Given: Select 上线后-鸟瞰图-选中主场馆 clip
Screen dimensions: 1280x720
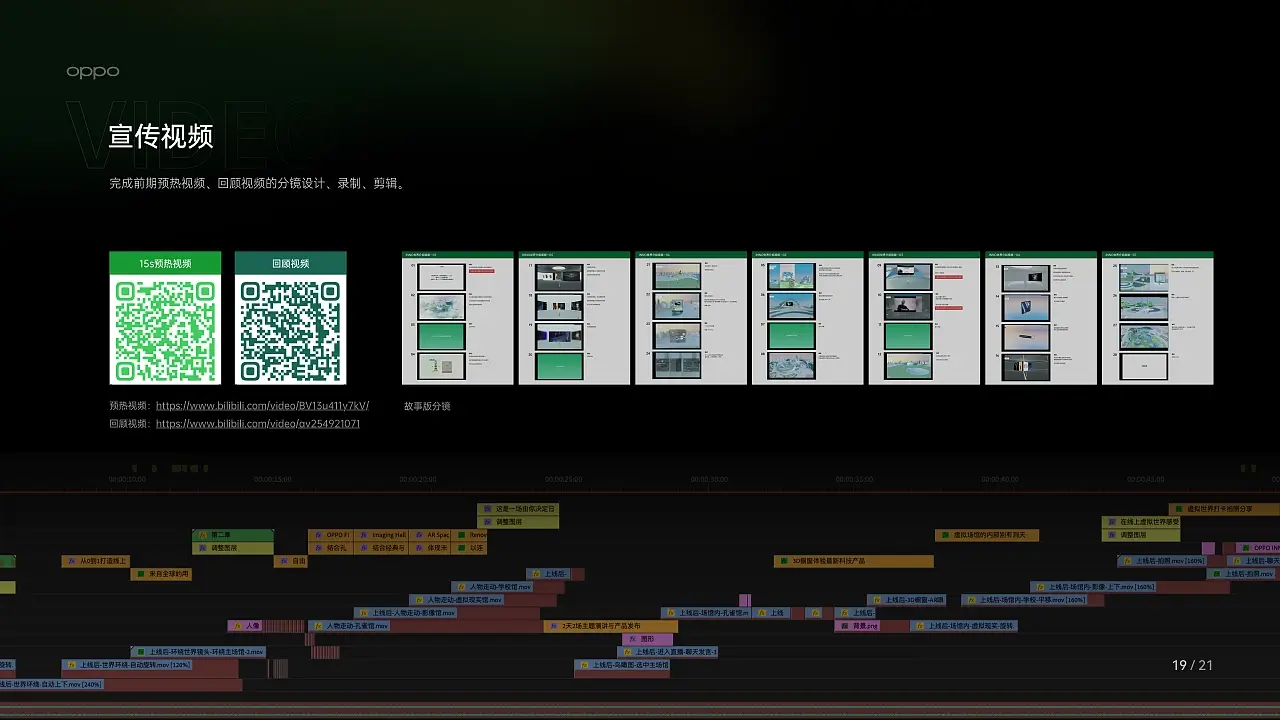Looking at the screenshot, I should (622, 665).
